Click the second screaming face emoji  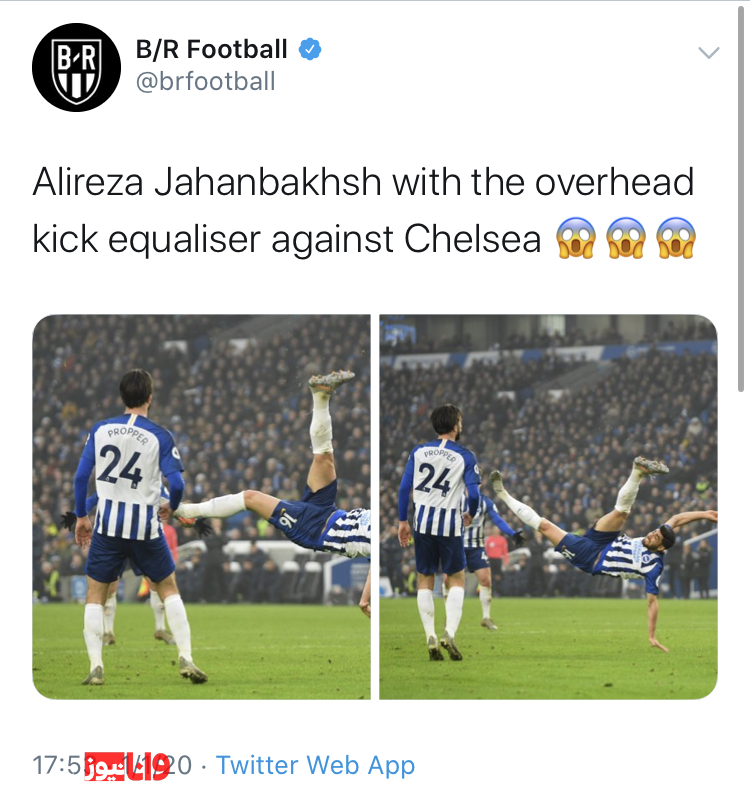(x=626, y=238)
